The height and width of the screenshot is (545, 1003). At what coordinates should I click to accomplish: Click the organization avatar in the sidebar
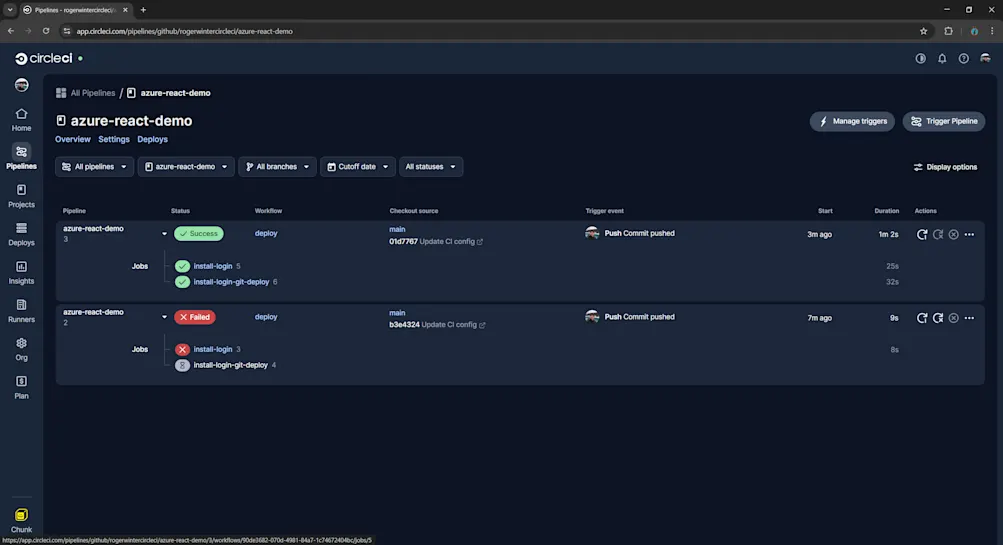pyautogui.click(x=21, y=85)
